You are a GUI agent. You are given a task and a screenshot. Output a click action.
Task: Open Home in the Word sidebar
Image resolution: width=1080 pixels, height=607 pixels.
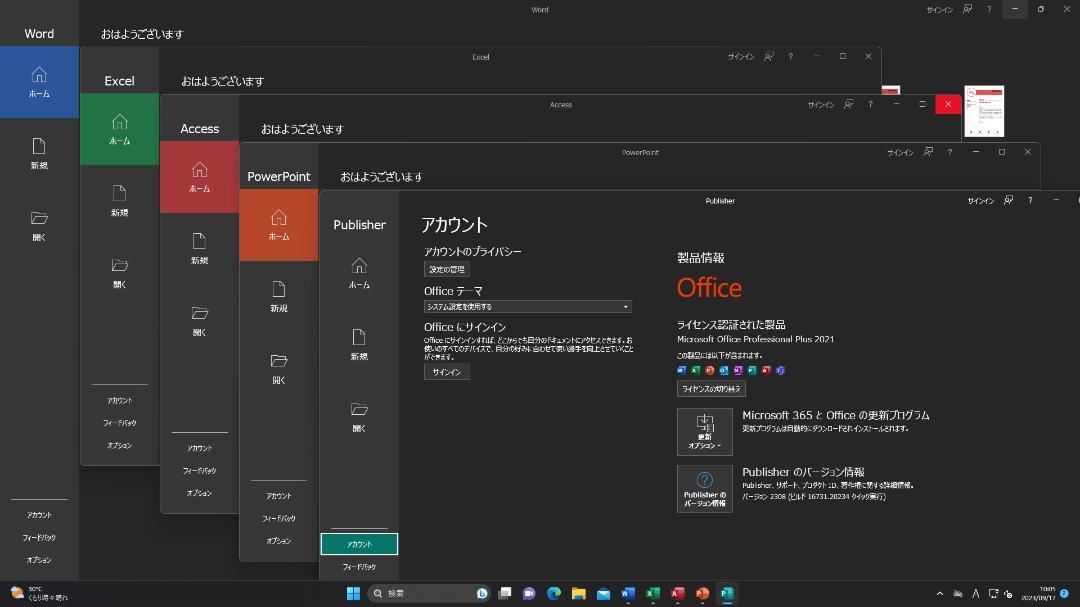tap(39, 82)
